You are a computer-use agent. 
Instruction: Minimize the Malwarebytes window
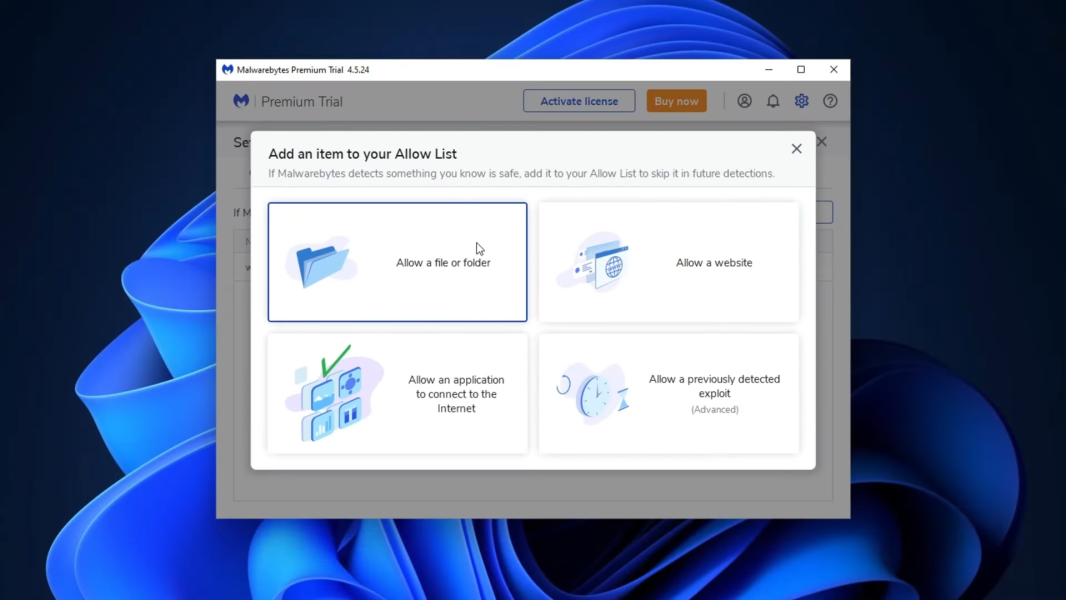(769, 69)
